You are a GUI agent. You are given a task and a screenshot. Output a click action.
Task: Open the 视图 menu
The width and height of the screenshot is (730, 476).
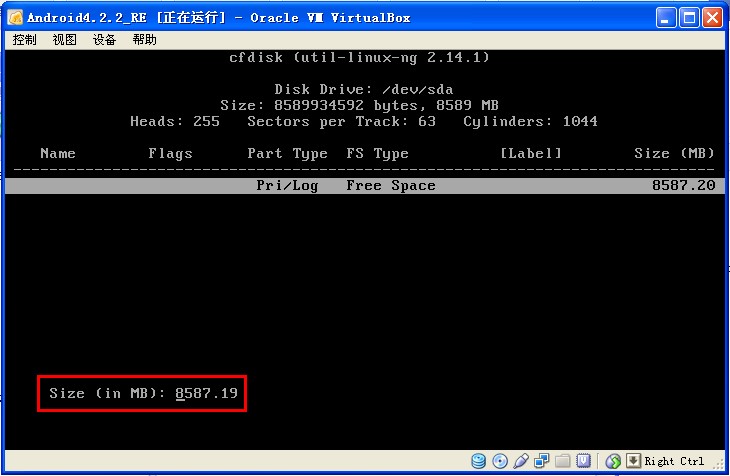[64, 40]
